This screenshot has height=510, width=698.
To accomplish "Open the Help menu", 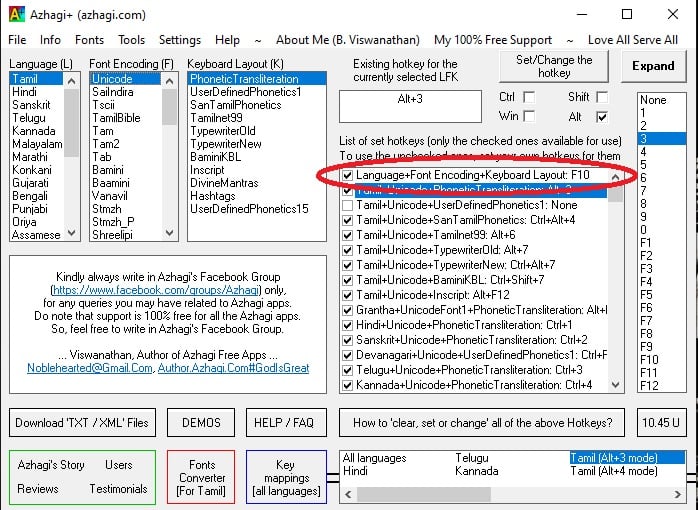I will pos(227,40).
